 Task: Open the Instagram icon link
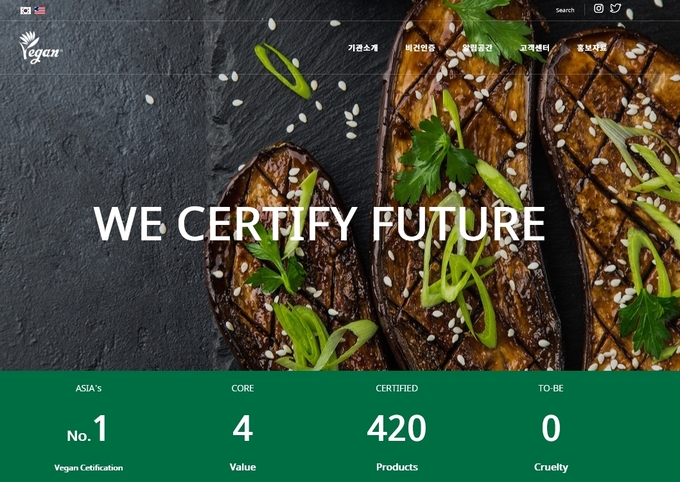(598, 9)
